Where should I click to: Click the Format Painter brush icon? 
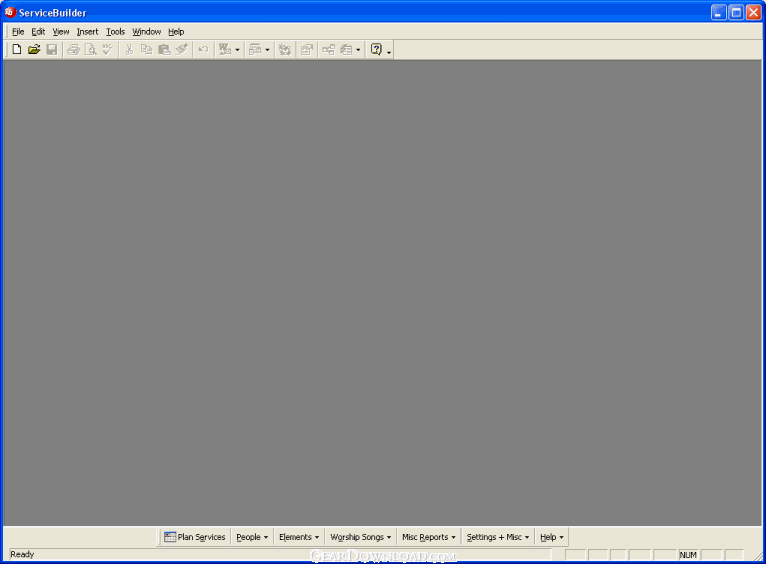click(x=182, y=49)
